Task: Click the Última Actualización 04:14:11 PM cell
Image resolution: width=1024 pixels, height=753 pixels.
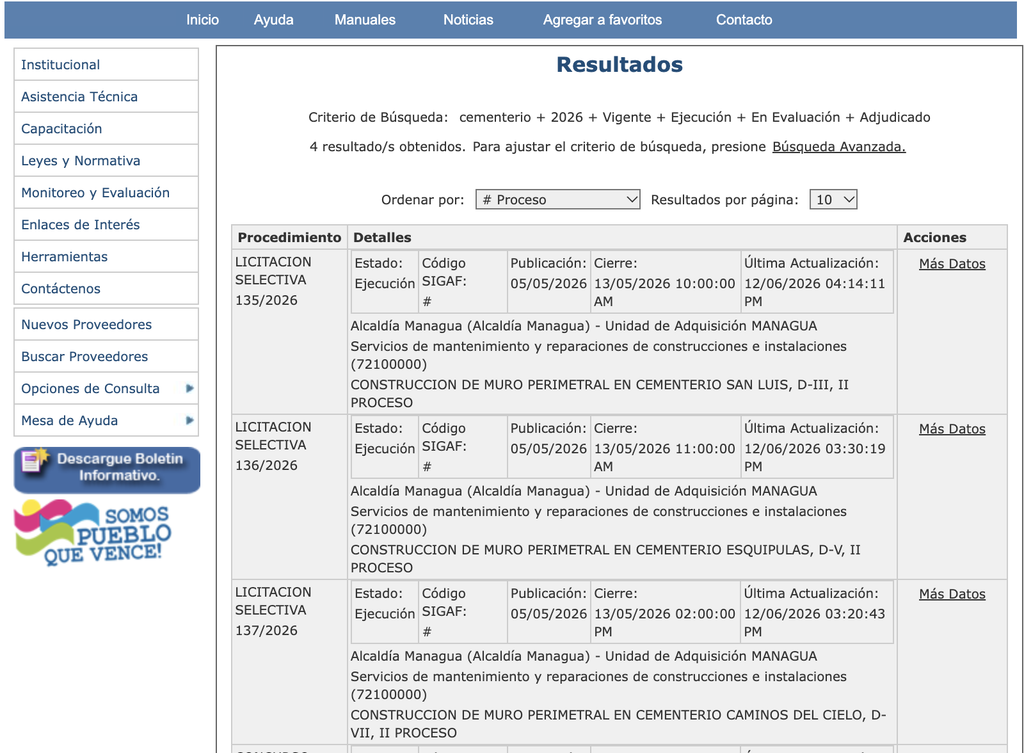Action: click(x=817, y=282)
